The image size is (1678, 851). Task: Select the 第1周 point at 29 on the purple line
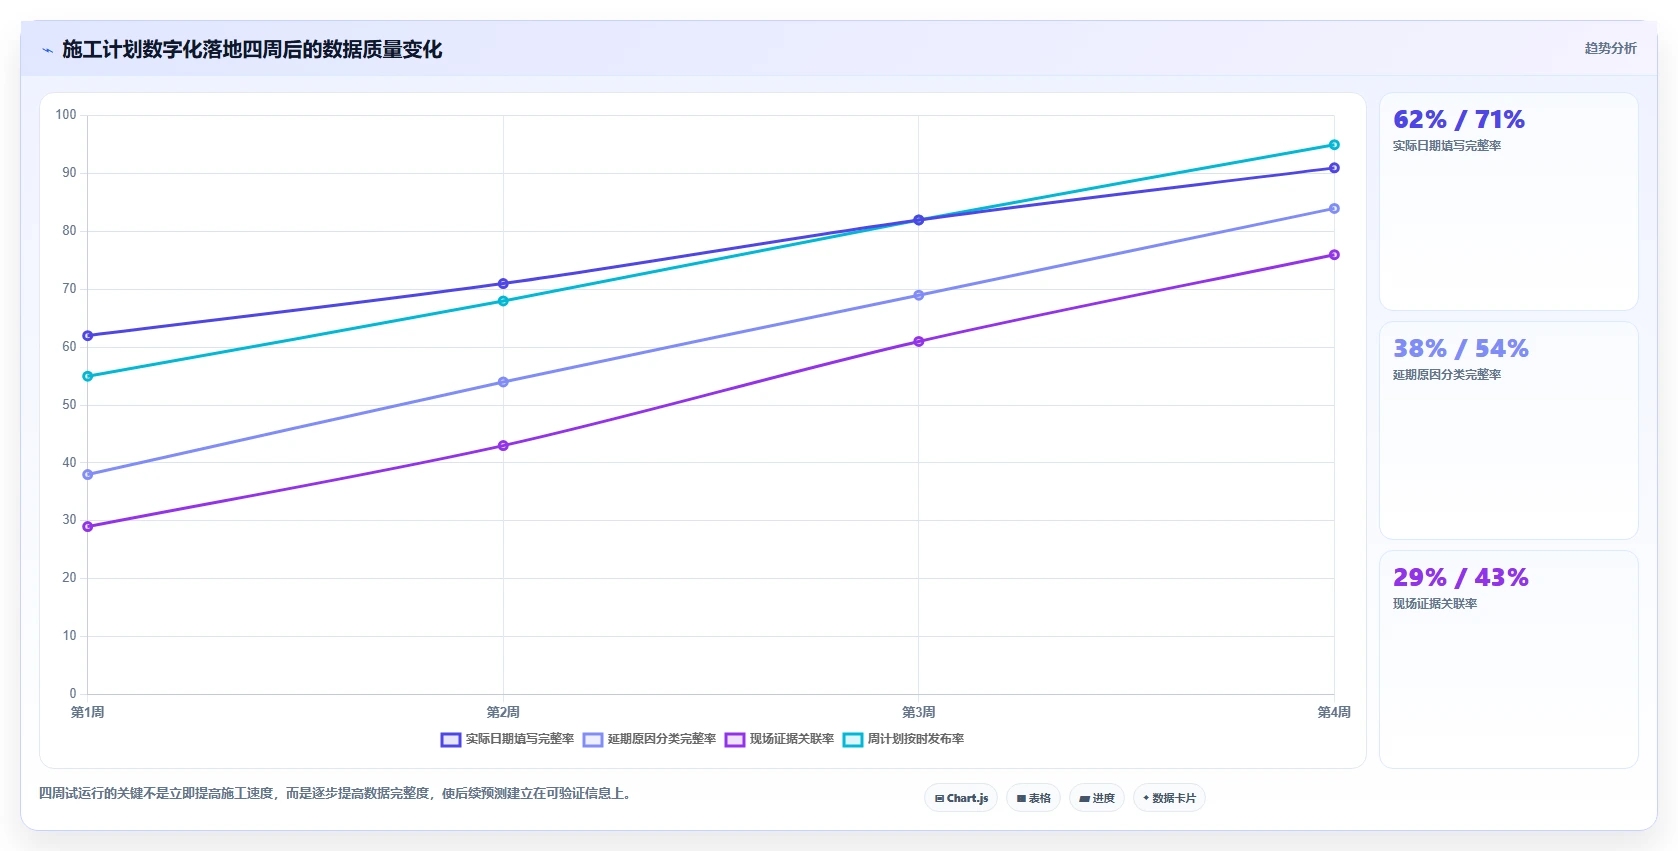(x=88, y=527)
